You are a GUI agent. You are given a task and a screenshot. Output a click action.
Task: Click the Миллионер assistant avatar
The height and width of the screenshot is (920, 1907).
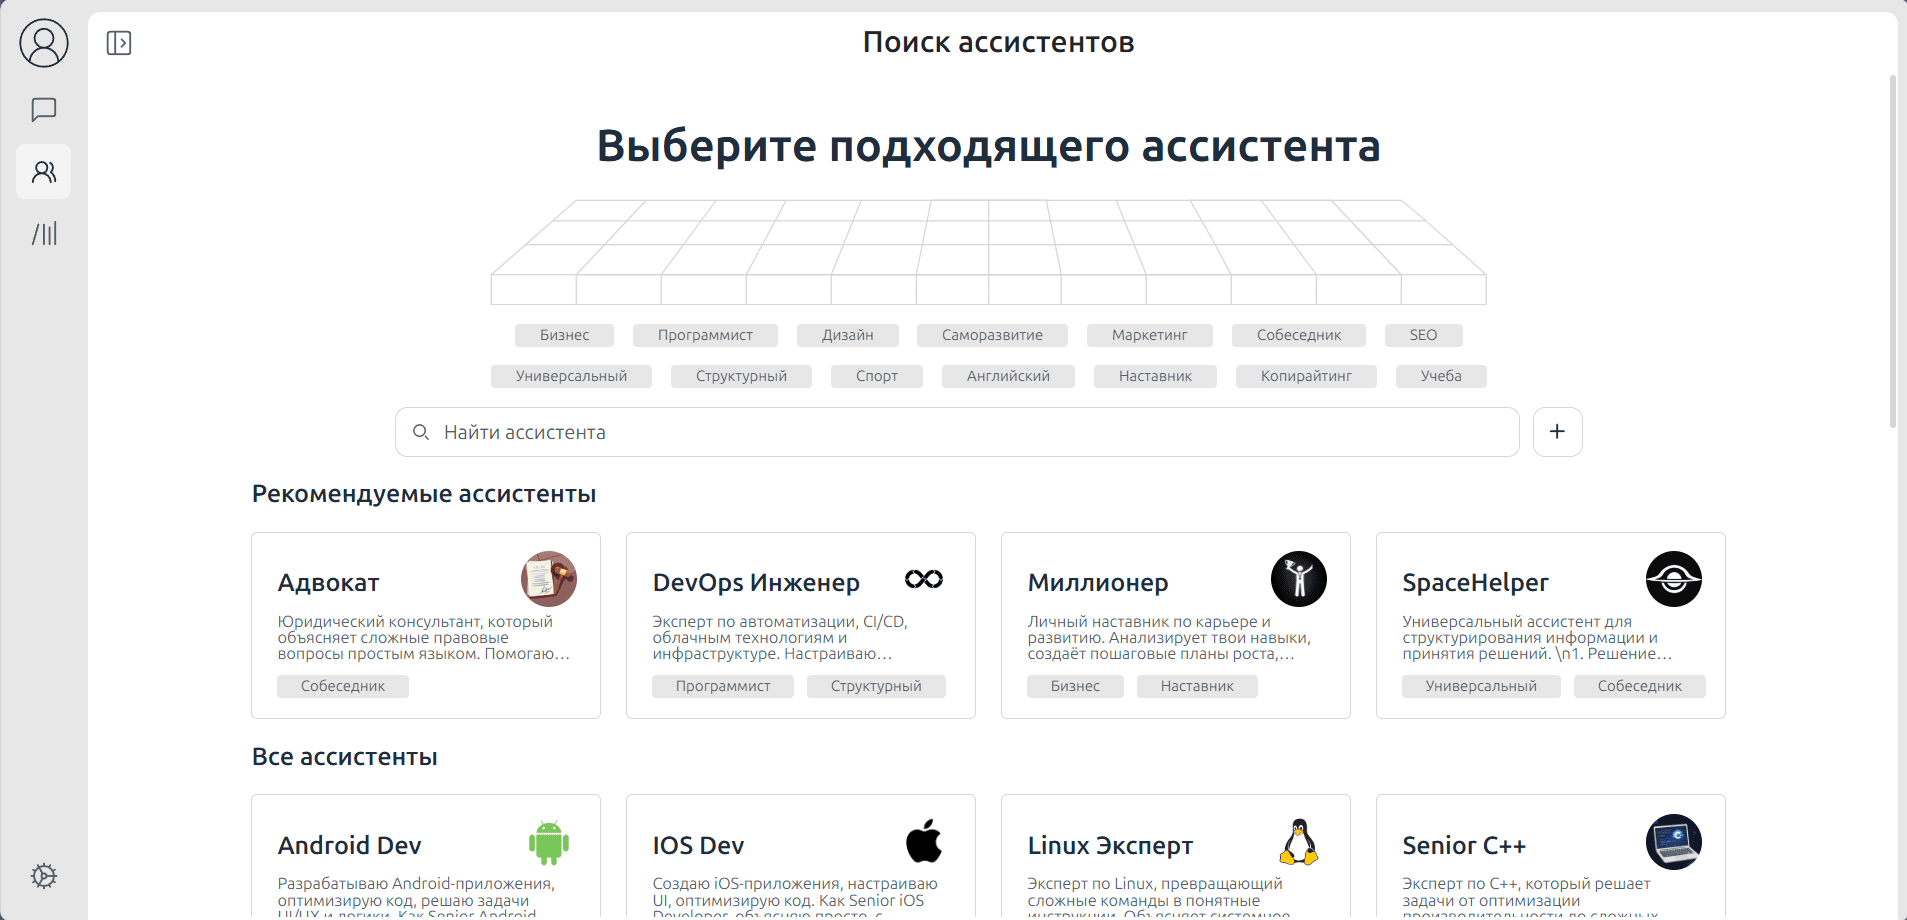(1298, 579)
